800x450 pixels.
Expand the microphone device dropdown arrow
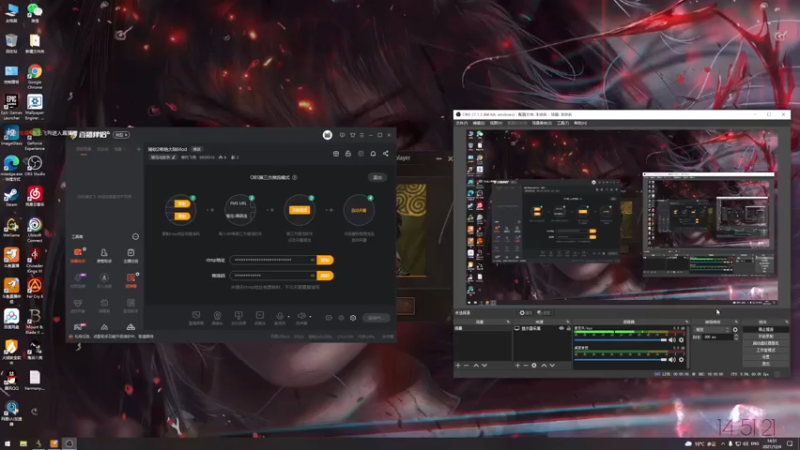click(288, 316)
